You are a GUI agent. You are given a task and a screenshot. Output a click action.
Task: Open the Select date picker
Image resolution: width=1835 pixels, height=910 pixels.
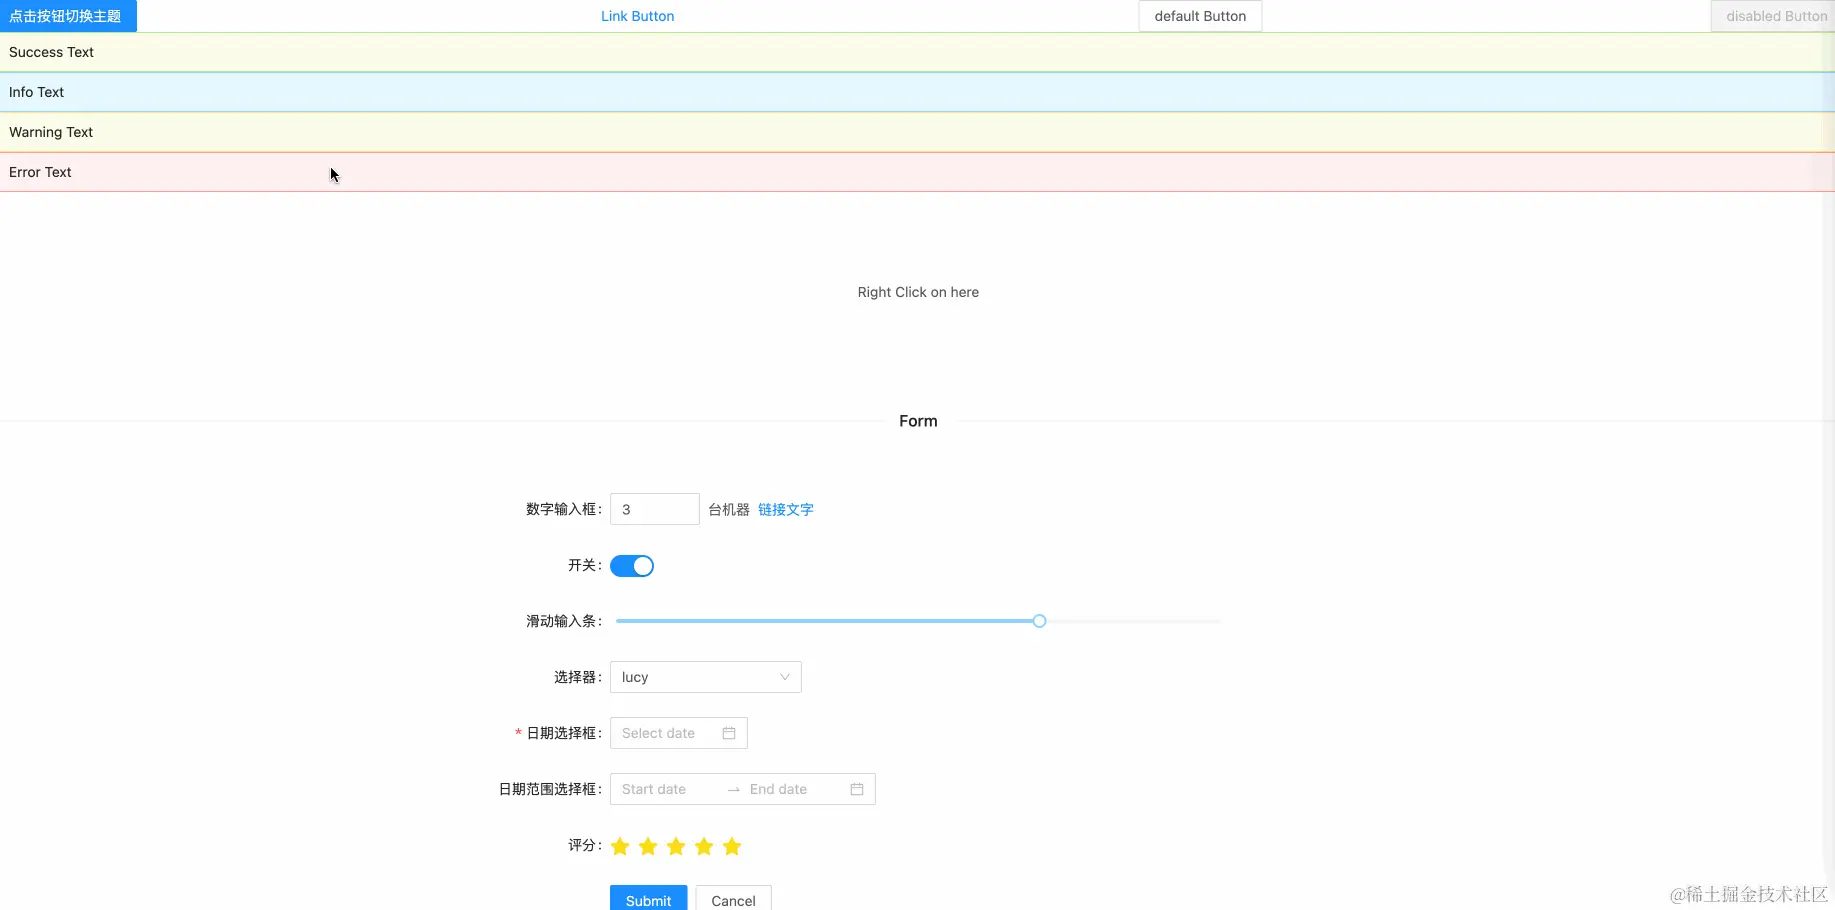(665, 732)
